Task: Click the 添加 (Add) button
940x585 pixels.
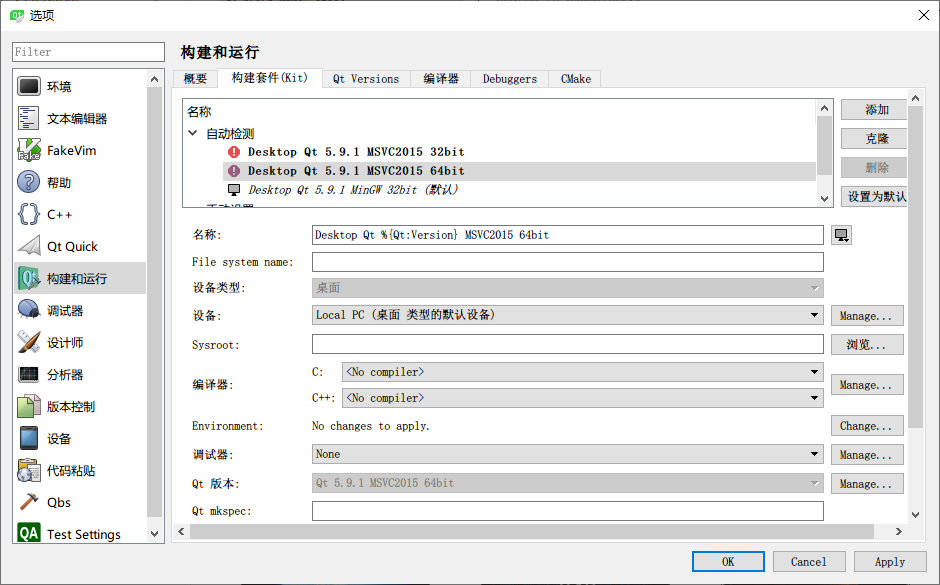Action: tap(874, 110)
